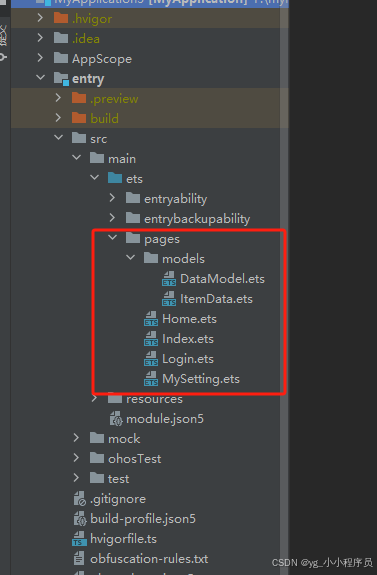Click the src folder icon
The height and width of the screenshot is (575, 377).
pyautogui.click(x=79, y=138)
